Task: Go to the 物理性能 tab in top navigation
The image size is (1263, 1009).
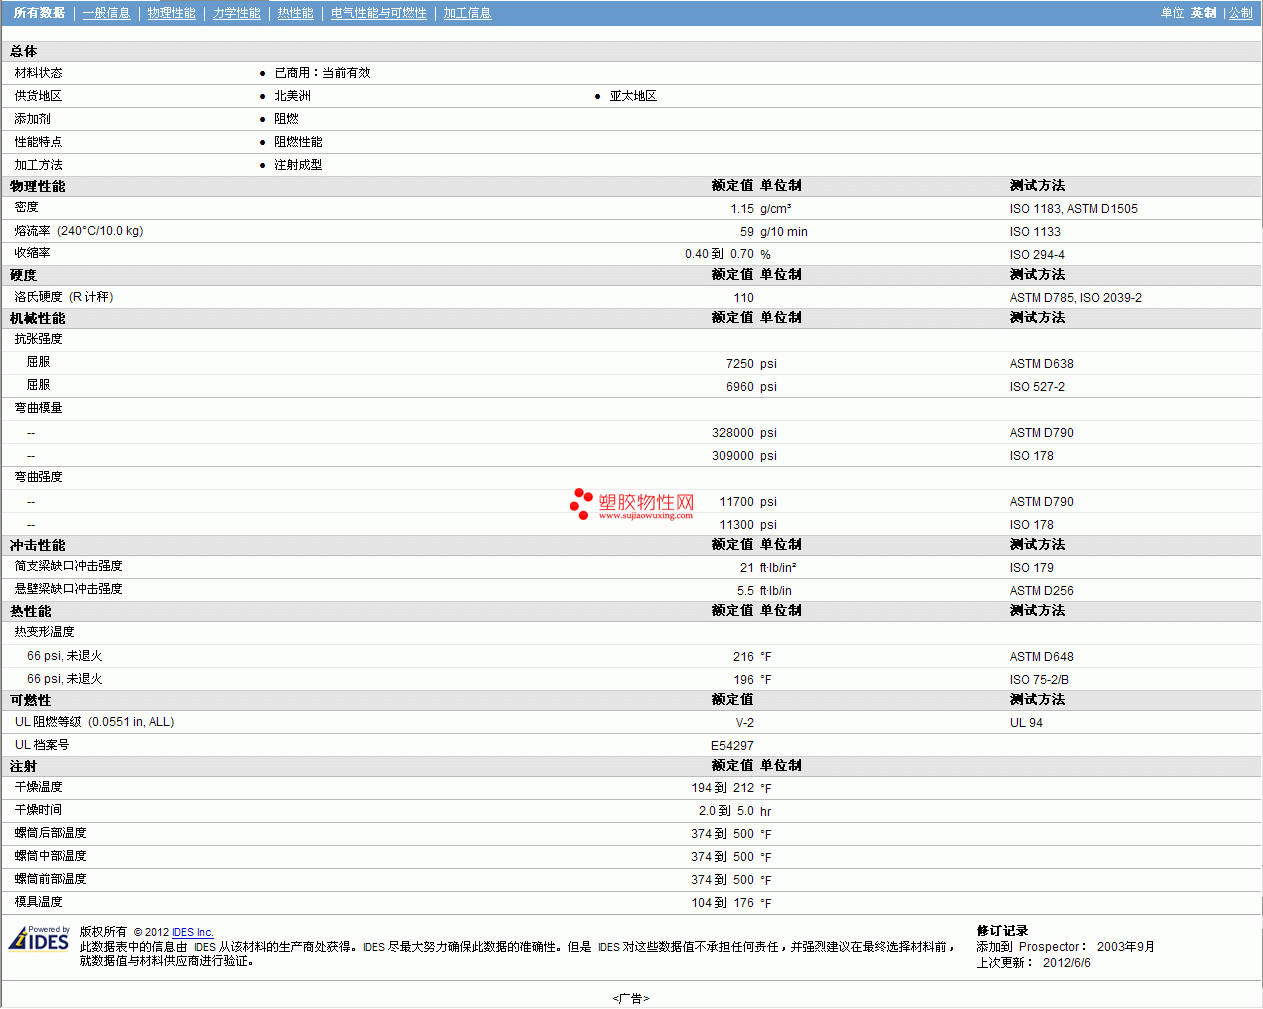Action: pyautogui.click(x=171, y=13)
